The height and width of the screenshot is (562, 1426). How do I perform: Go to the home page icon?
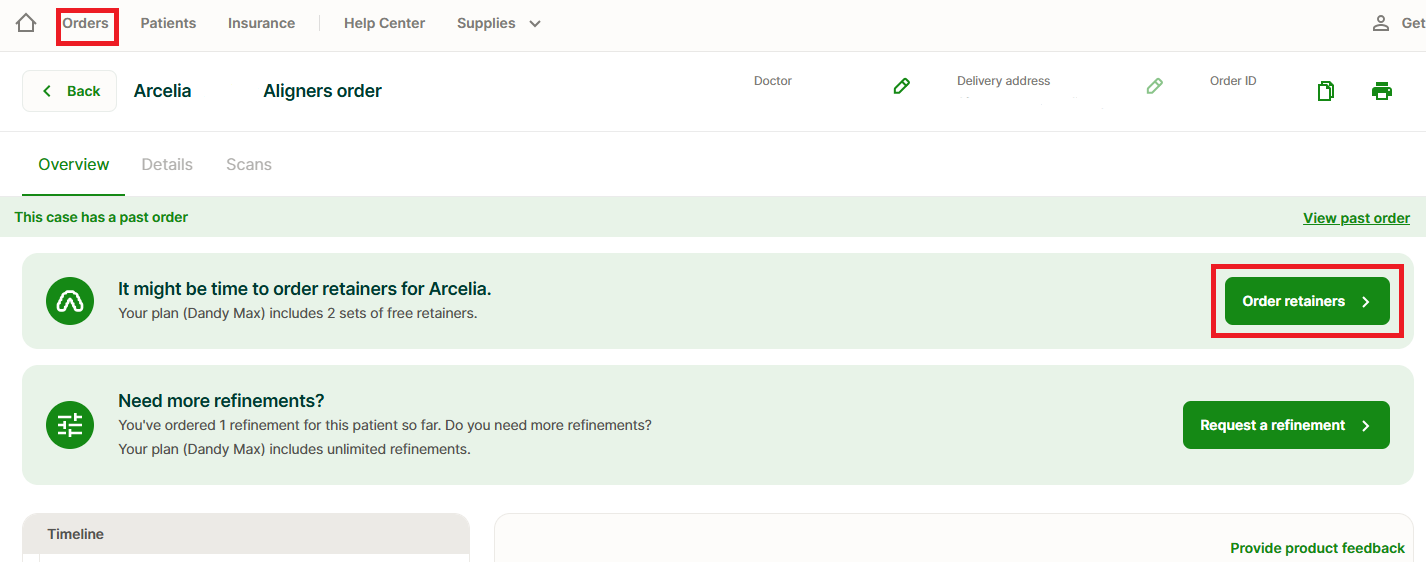[26, 23]
